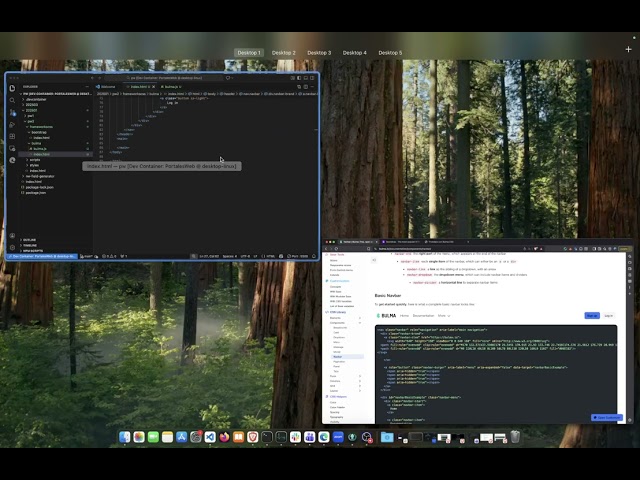
Task: Collapse the bootstrap folder
Action: pyautogui.click(x=39, y=132)
